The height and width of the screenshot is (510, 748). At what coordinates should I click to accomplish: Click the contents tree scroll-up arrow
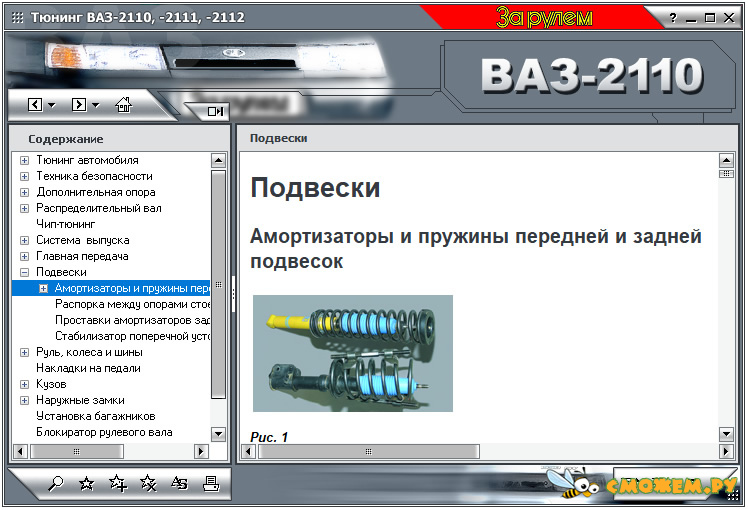218,160
